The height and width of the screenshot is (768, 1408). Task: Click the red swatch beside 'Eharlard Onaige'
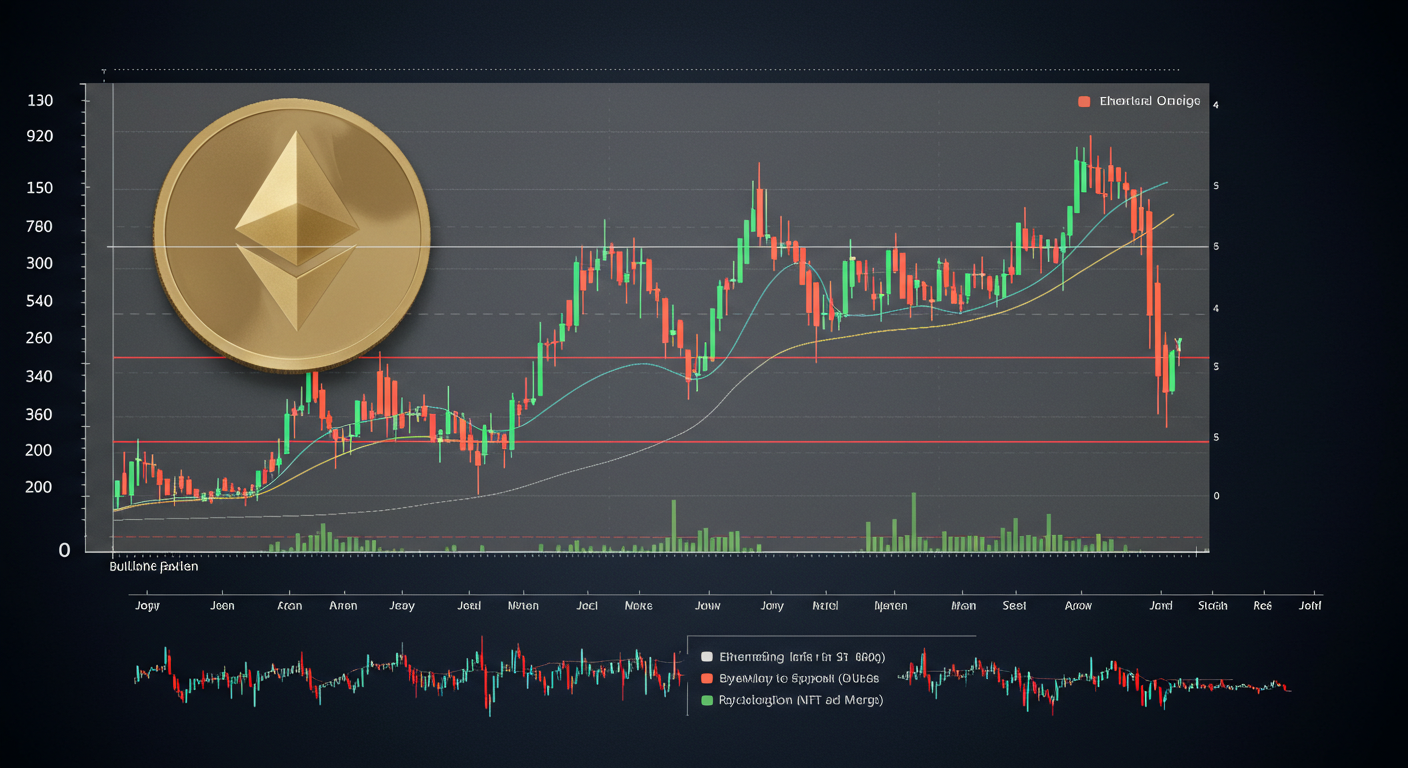click(x=1083, y=102)
